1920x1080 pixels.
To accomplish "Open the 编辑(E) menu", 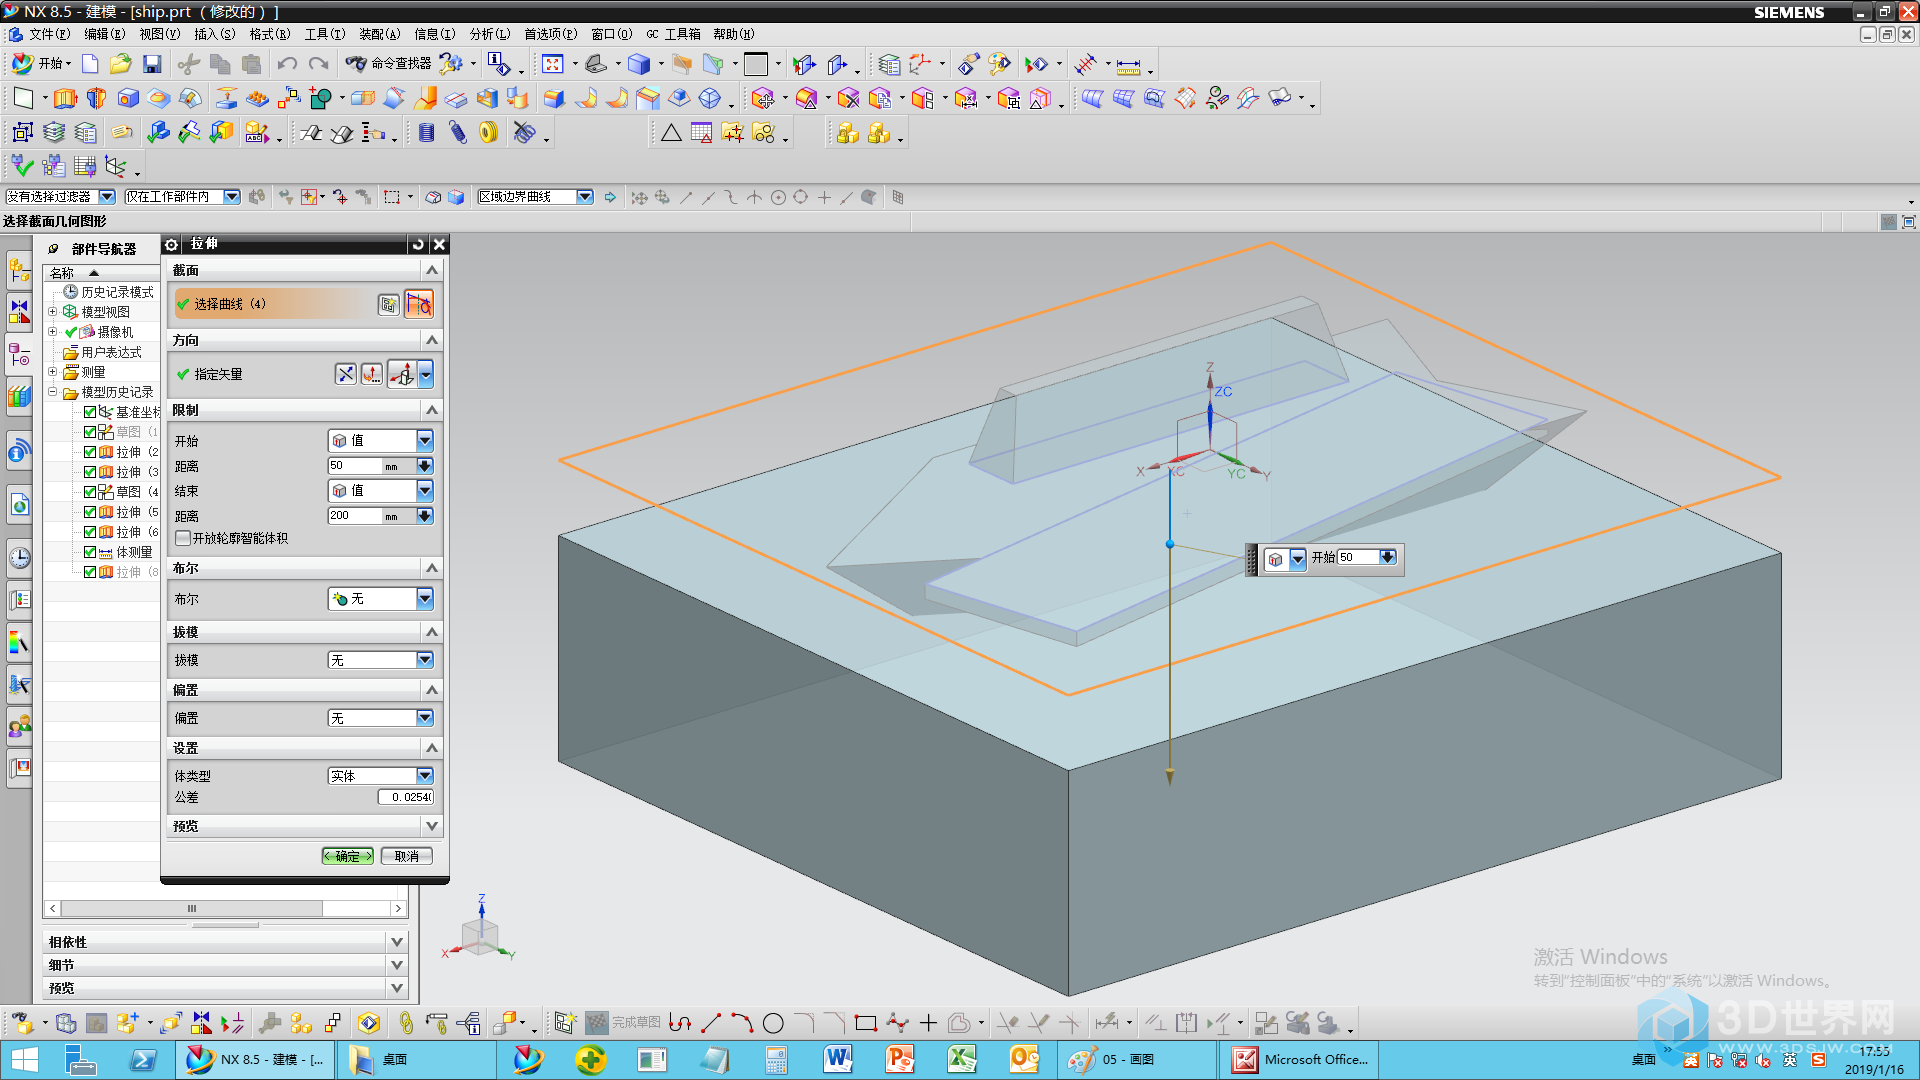I will (104, 34).
